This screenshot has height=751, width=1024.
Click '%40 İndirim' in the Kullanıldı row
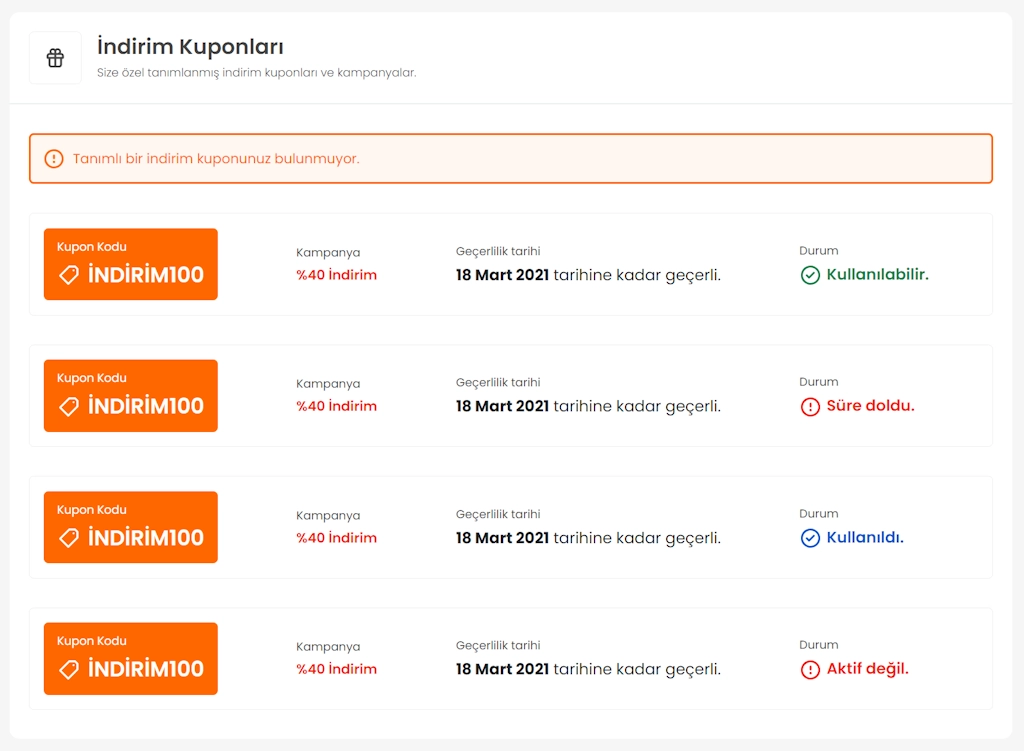click(336, 538)
